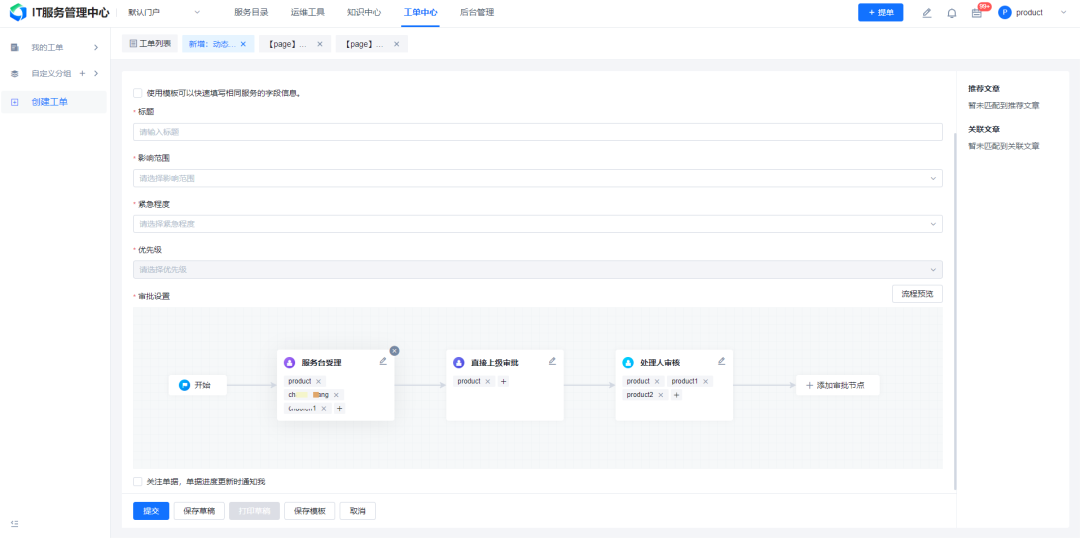Remove product from 直接上级审批 node
Viewport: 1080px width, 538px height.
tap(488, 381)
